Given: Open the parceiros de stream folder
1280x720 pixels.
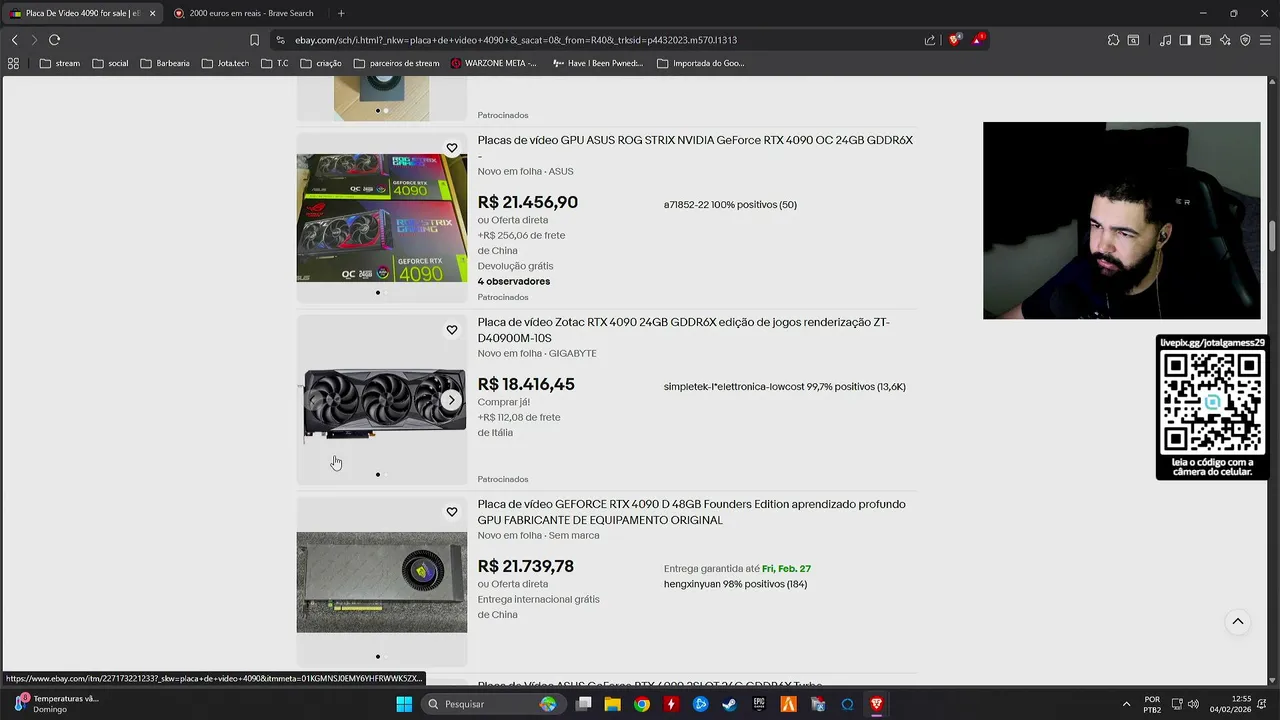Looking at the screenshot, I should pos(396,63).
